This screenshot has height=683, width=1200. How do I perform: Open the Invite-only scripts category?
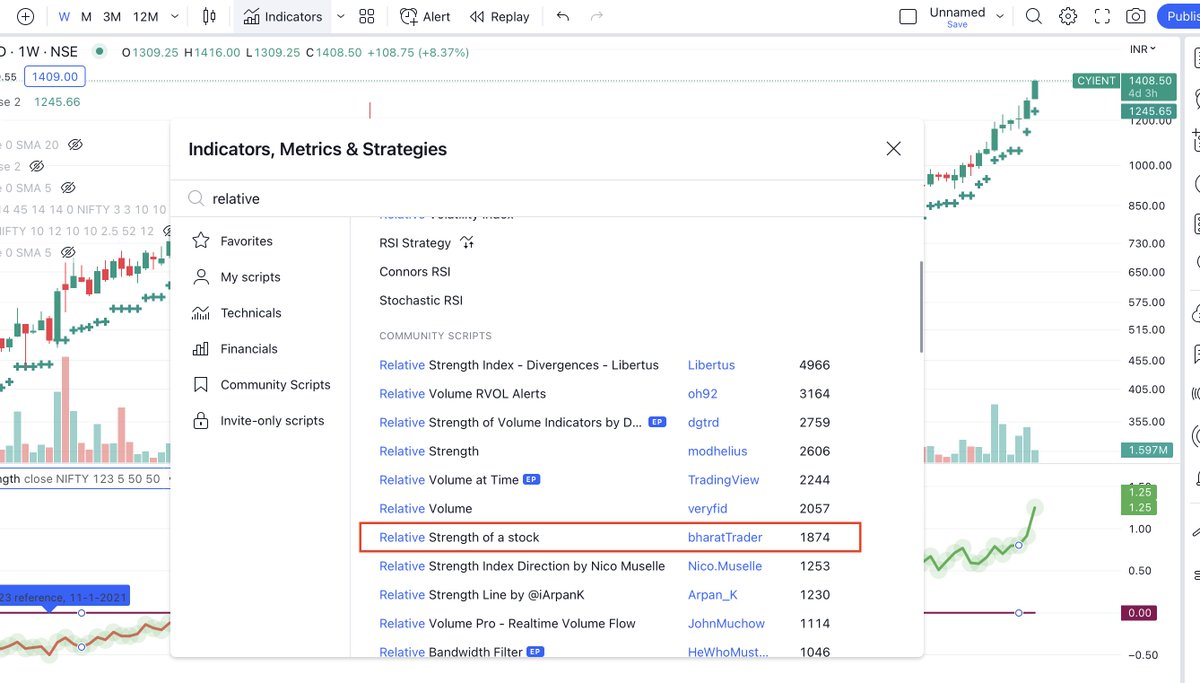tap(260, 421)
